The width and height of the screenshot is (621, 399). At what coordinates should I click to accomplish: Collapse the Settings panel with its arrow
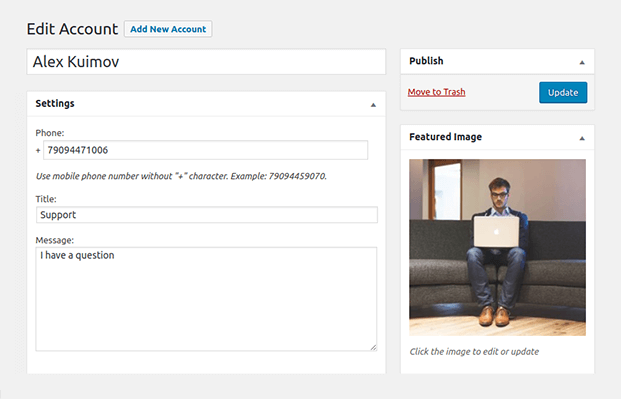[x=373, y=105]
